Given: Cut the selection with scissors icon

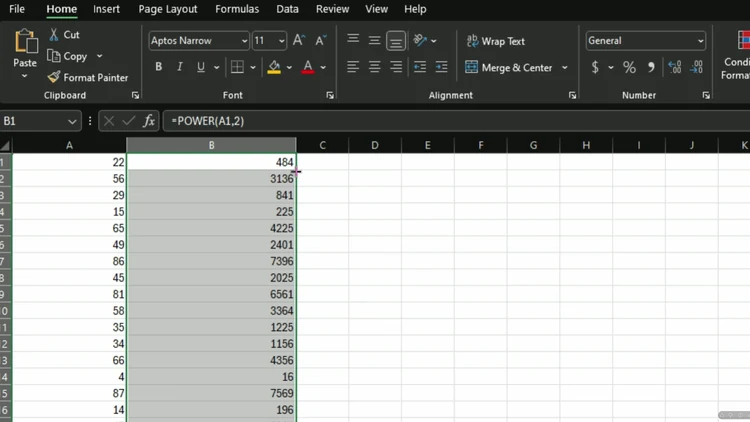Looking at the screenshot, I should (x=54, y=34).
